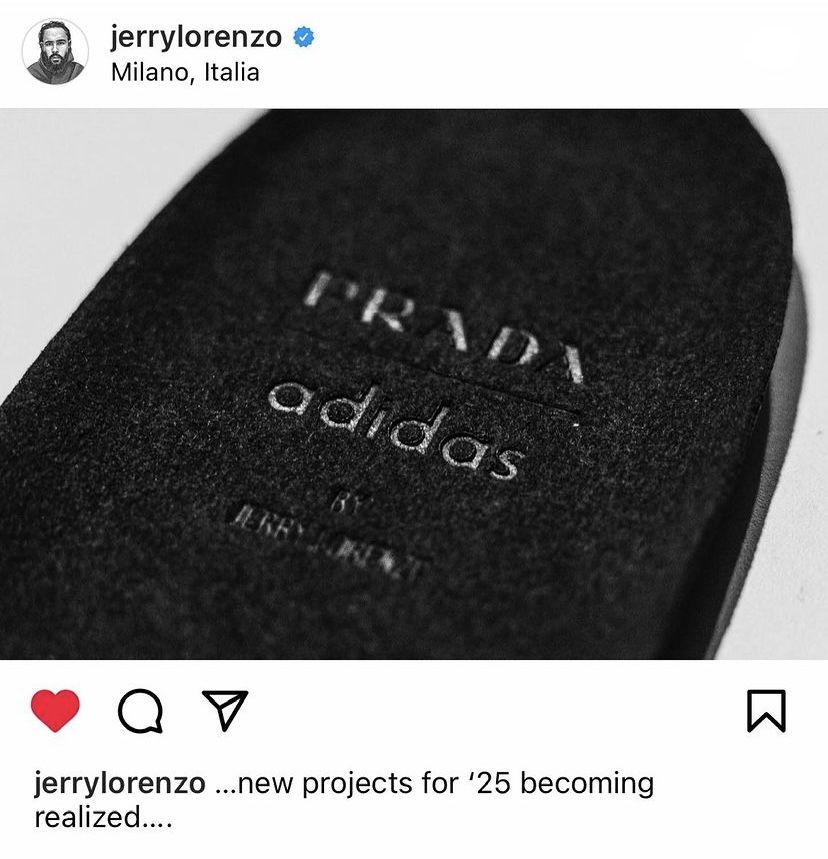
Task: Click the black suede insole toe area
Action: 493,181
